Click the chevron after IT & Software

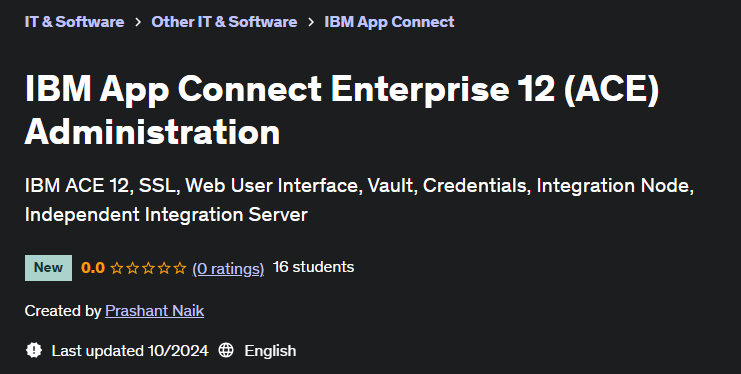click(138, 22)
